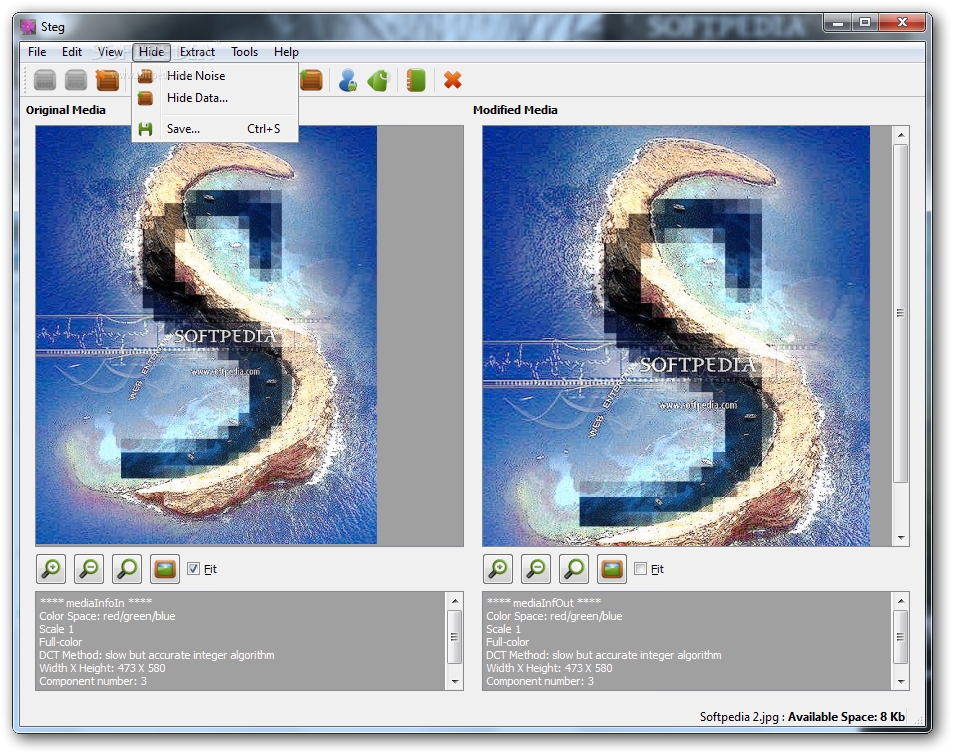The image size is (953, 754).
Task: Open the Tools menu
Action: [x=244, y=52]
